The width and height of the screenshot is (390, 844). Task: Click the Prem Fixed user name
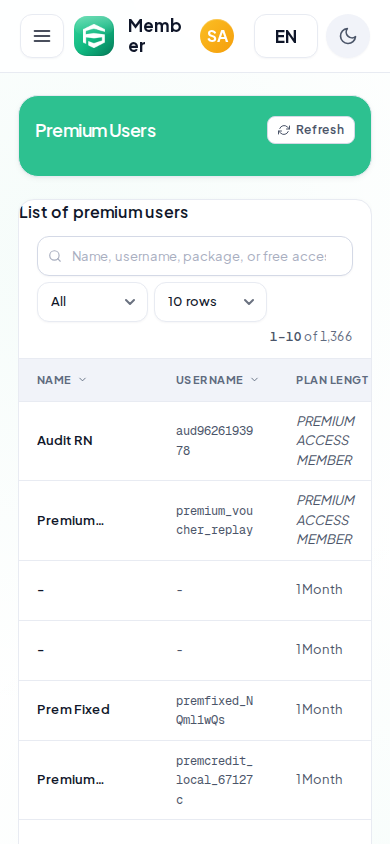coord(73,709)
